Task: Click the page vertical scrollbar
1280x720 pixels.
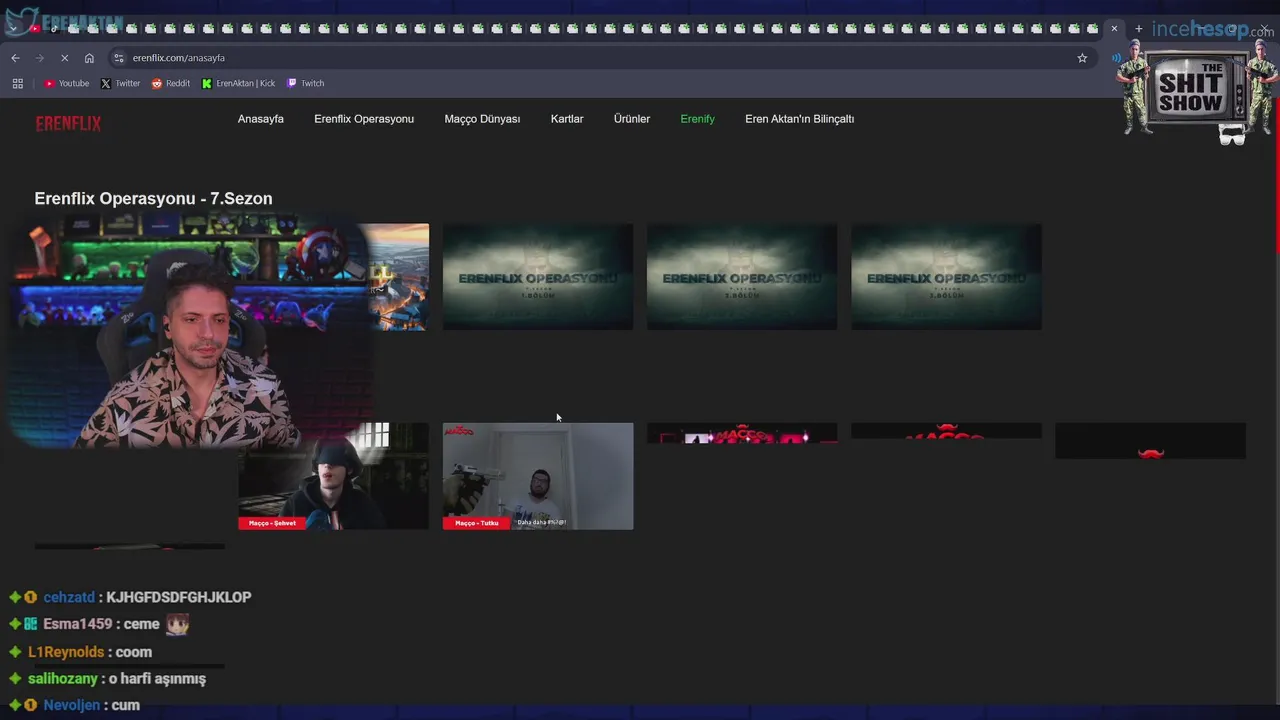Action: [1276, 175]
